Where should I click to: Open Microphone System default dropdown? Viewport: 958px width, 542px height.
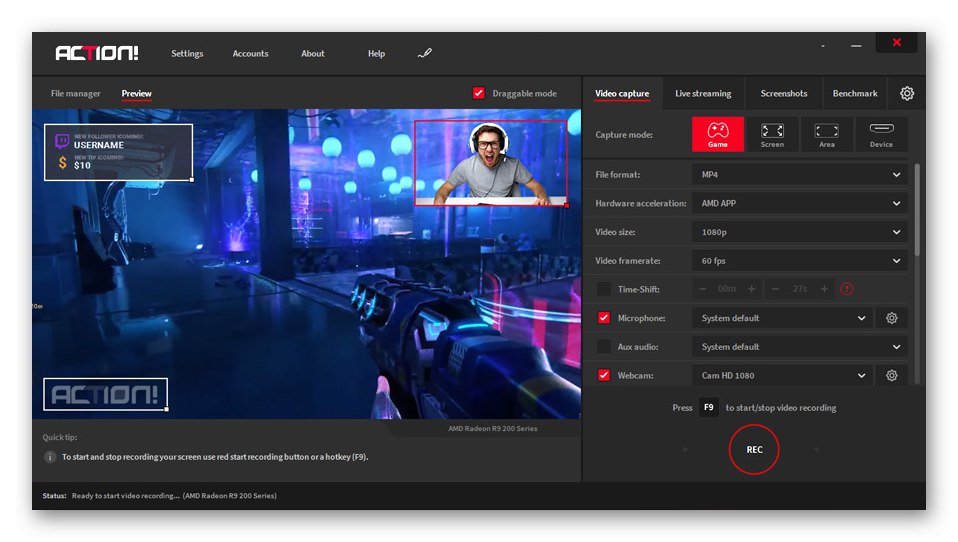point(782,318)
